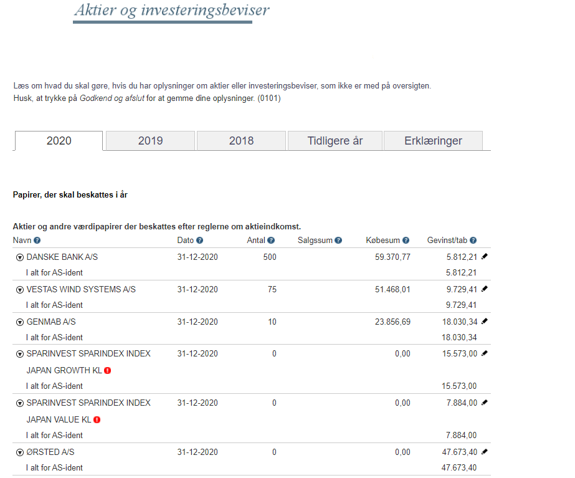Open the Gevinst/tab help icon
This screenshot has width=575, height=478.
(x=473, y=241)
